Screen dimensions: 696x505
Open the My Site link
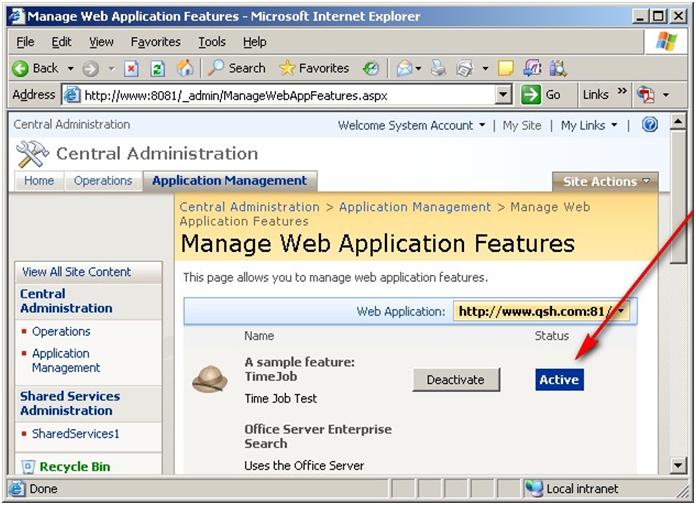click(522, 126)
